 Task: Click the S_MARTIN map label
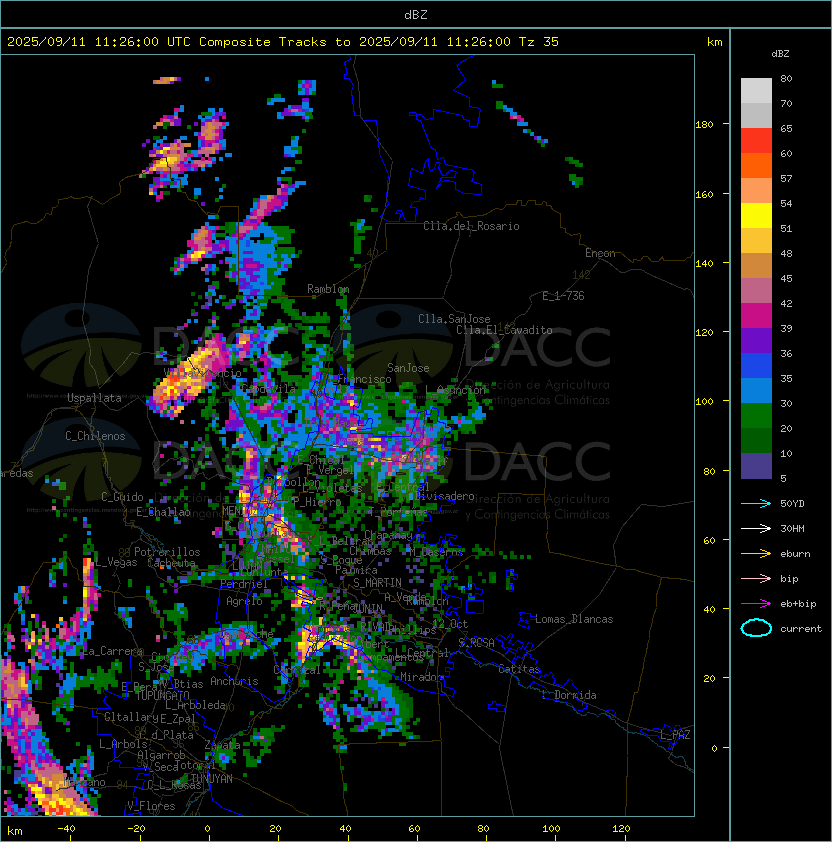coord(378,583)
